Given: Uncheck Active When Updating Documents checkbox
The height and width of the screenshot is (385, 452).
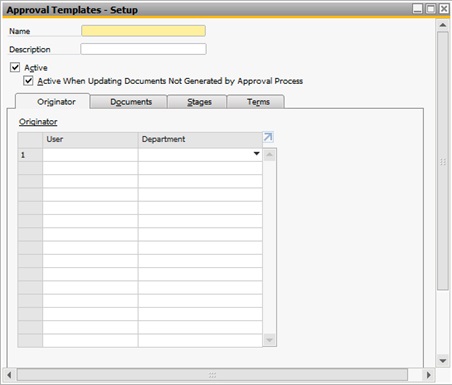Looking at the screenshot, I should [28, 81].
